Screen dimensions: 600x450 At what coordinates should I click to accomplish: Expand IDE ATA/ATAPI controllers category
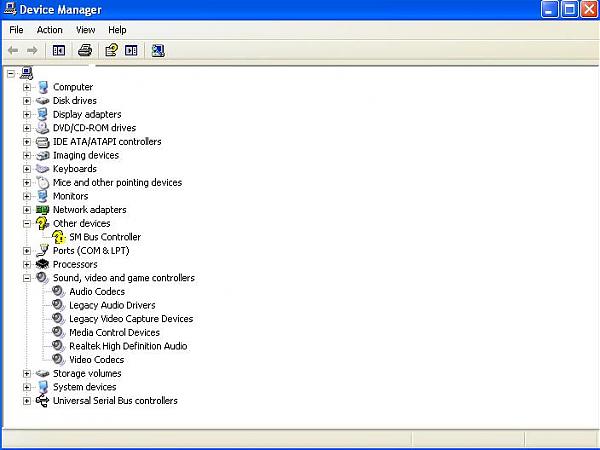26,142
